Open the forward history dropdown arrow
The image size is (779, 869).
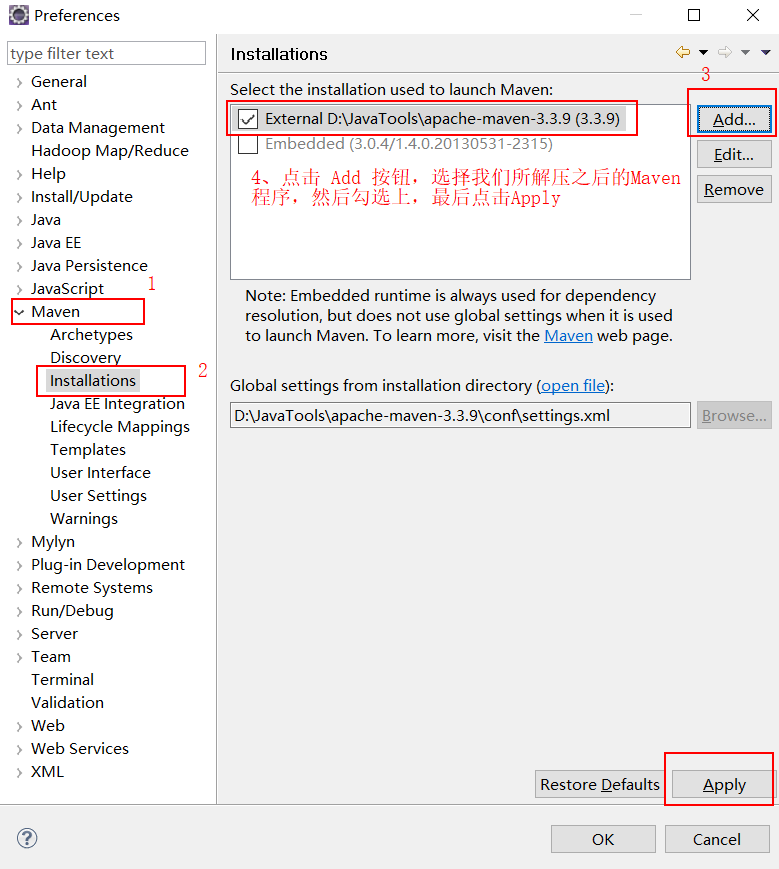745,53
